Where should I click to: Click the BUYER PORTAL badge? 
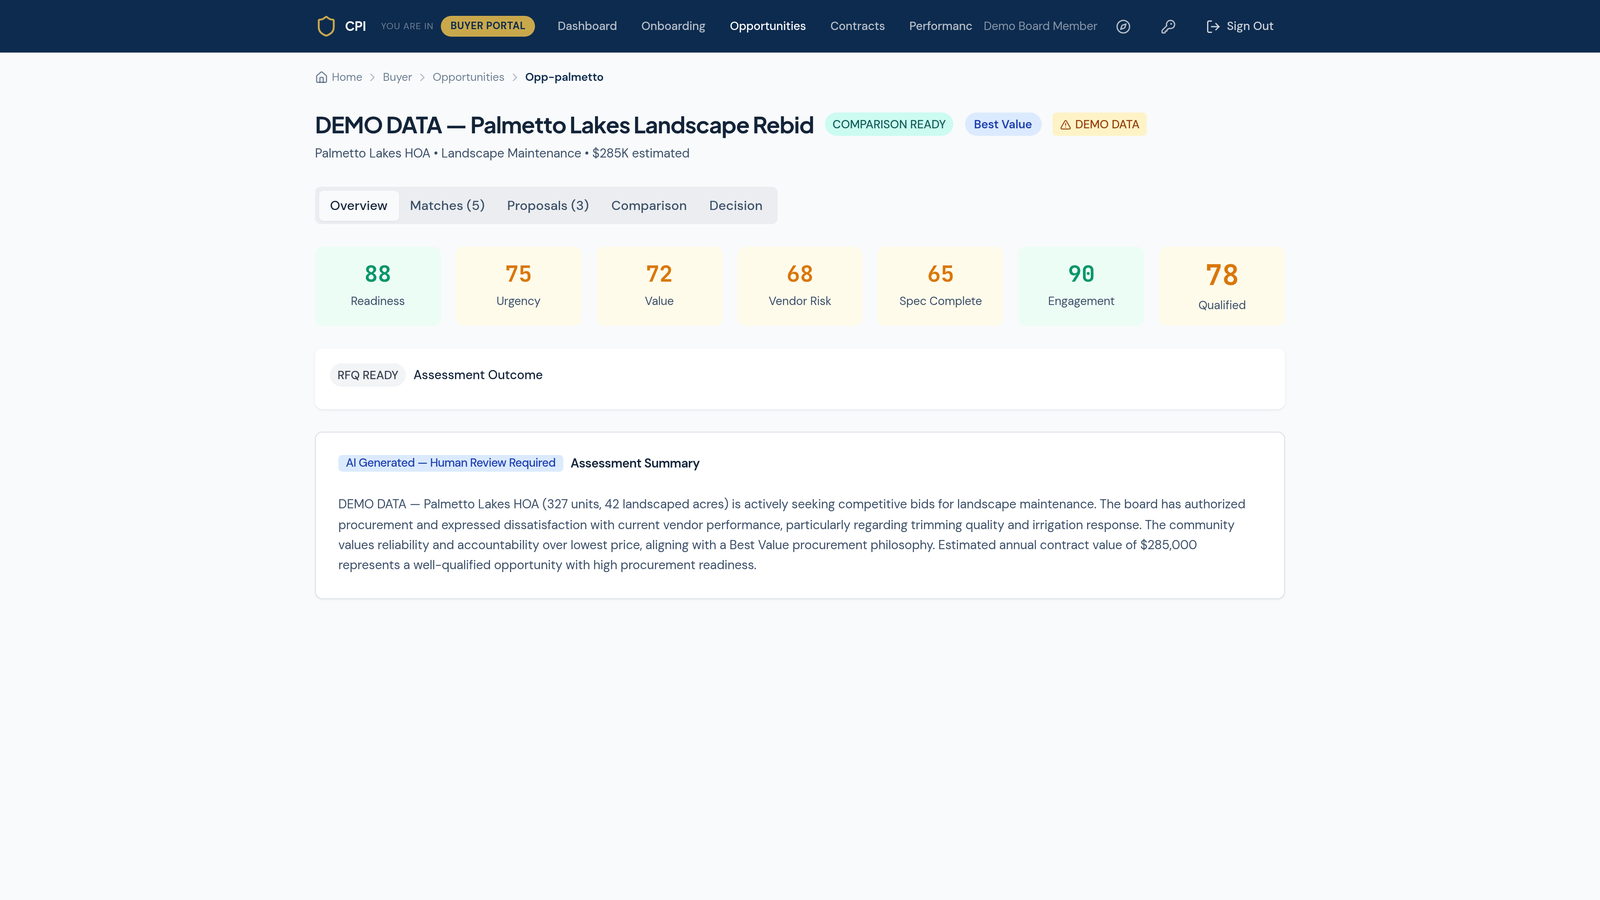click(488, 26)
